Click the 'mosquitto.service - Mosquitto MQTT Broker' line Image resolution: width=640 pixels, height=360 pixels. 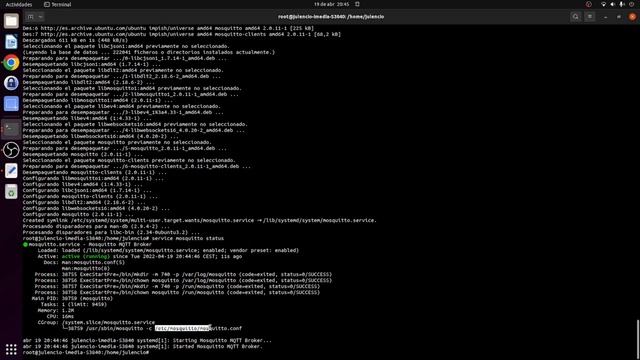point(87,244)
